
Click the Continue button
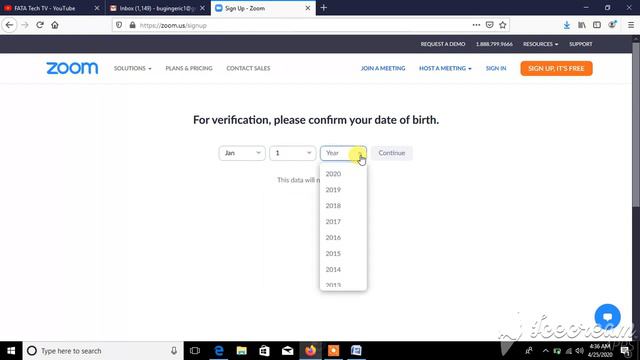tap(391, 153)
